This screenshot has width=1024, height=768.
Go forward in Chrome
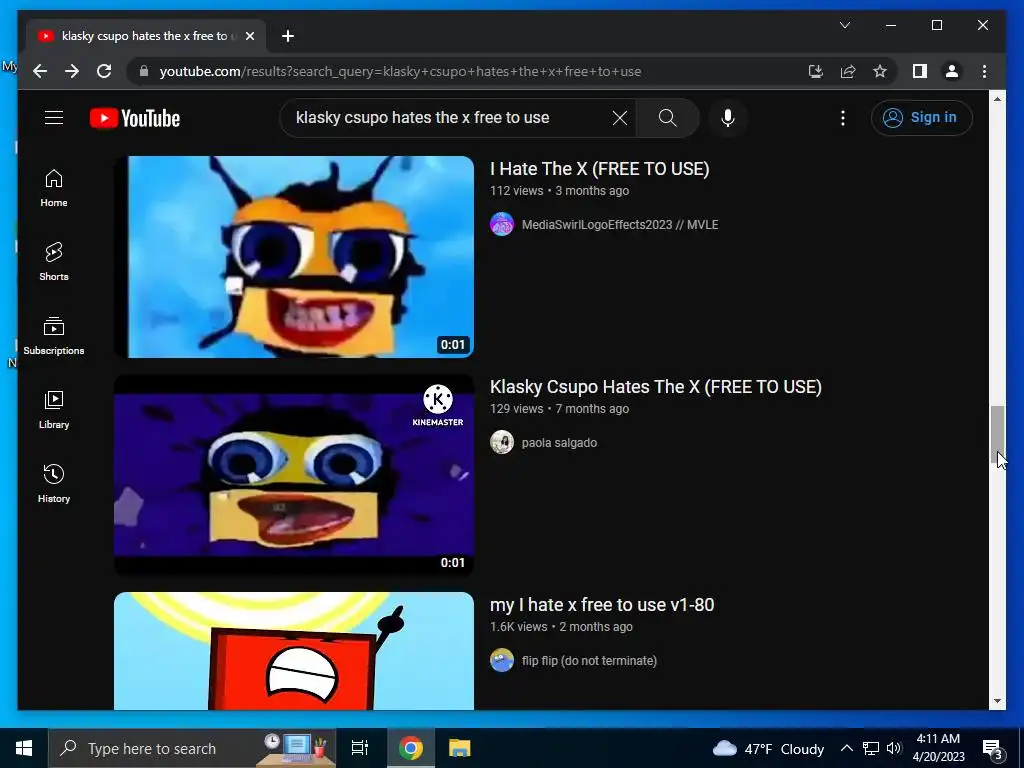(72, 71)
